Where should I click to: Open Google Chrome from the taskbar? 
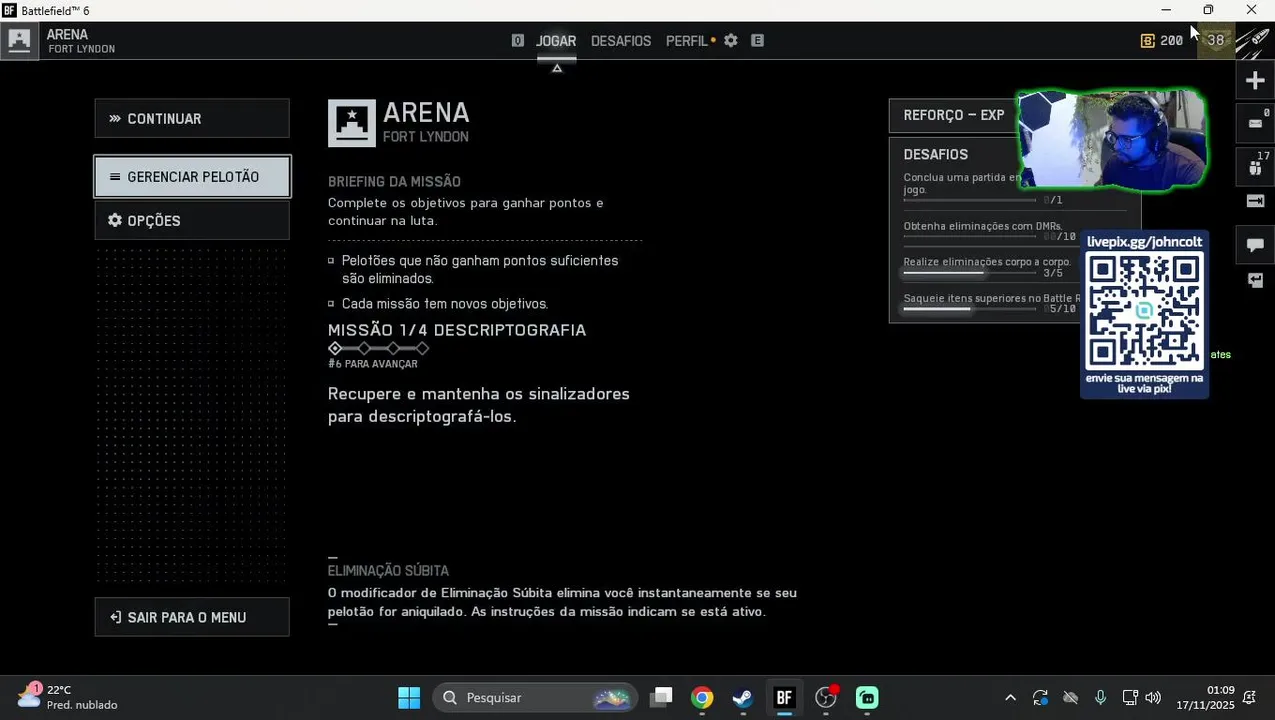point(702,697)
